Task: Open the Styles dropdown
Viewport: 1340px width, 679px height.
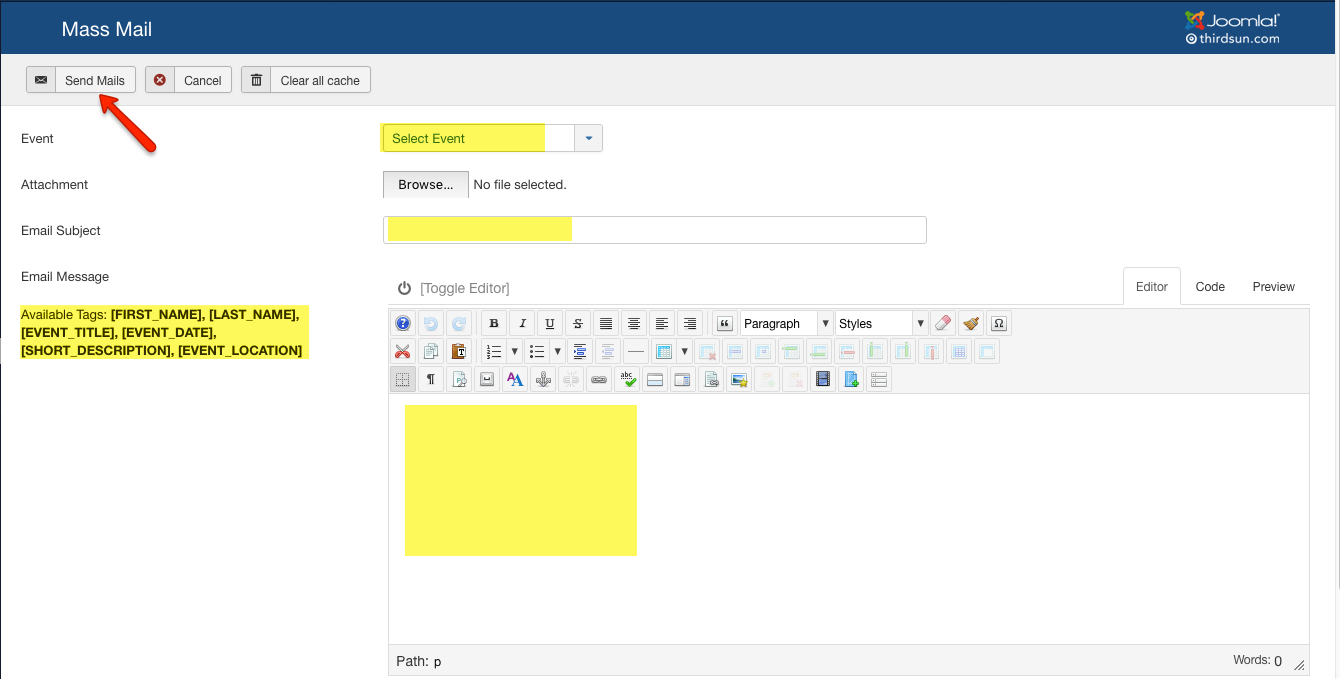Action: [x=881, y=324]
